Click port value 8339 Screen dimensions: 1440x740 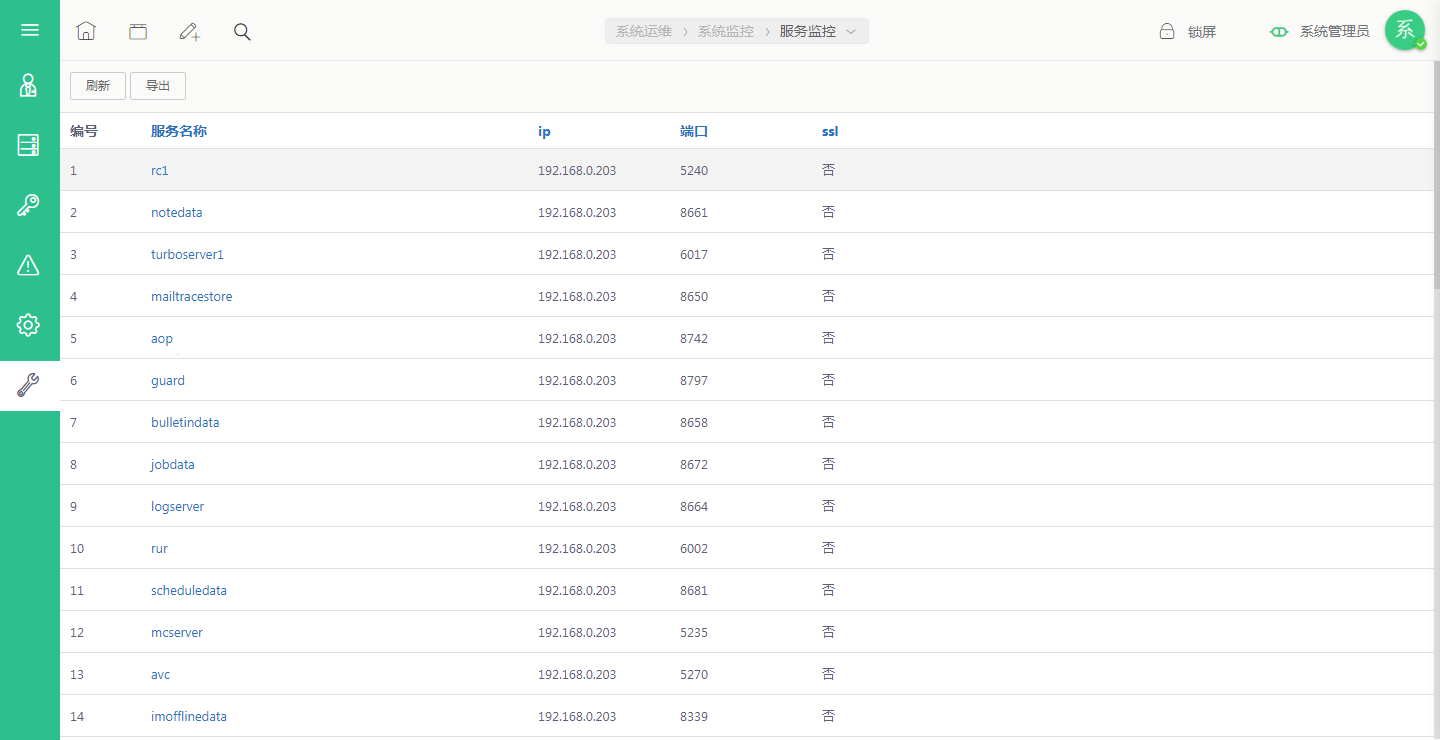(694, 717)
